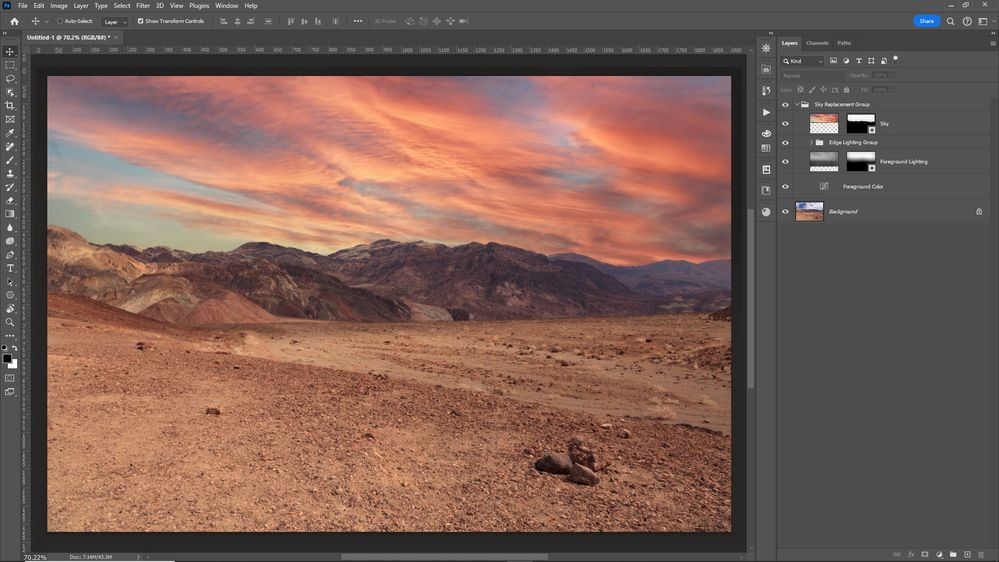Select the Eraser tool
Image resolution: width=999 pixels, height=562 pixels.
[x=10, y=201]
